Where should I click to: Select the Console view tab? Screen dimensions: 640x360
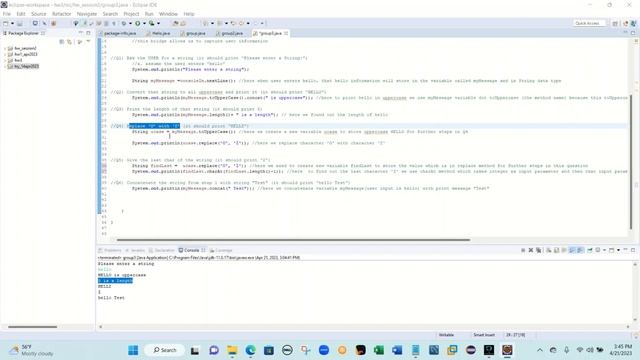191,250
